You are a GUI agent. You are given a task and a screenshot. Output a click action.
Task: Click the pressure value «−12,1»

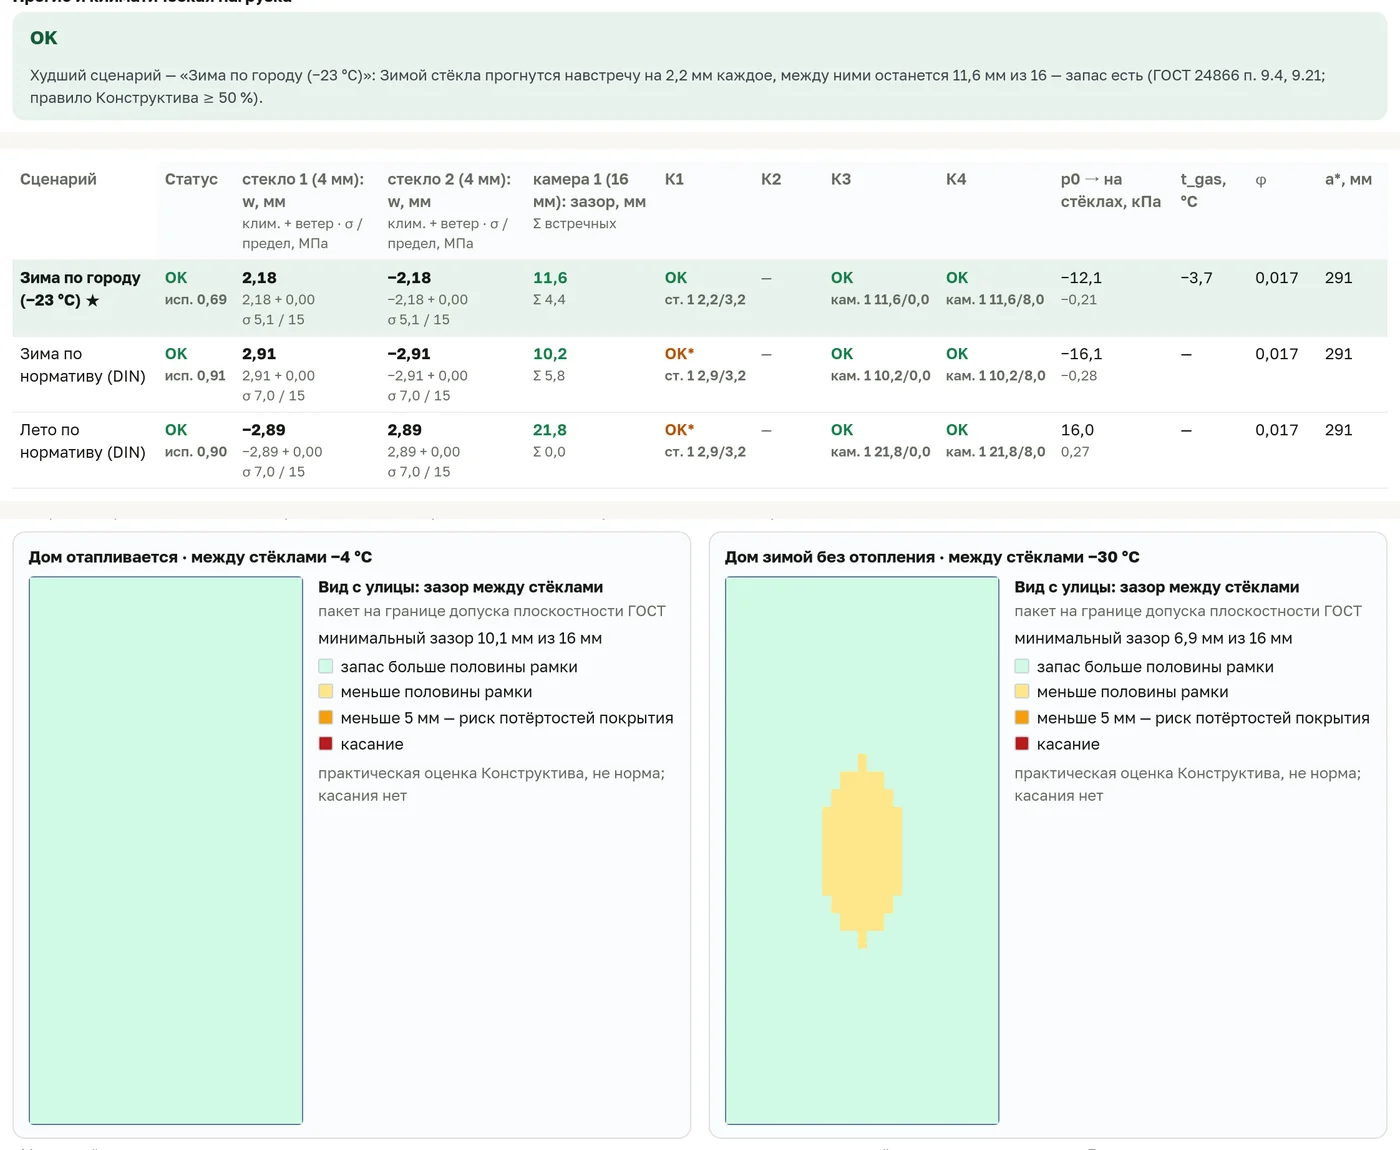pos(1081,277)
